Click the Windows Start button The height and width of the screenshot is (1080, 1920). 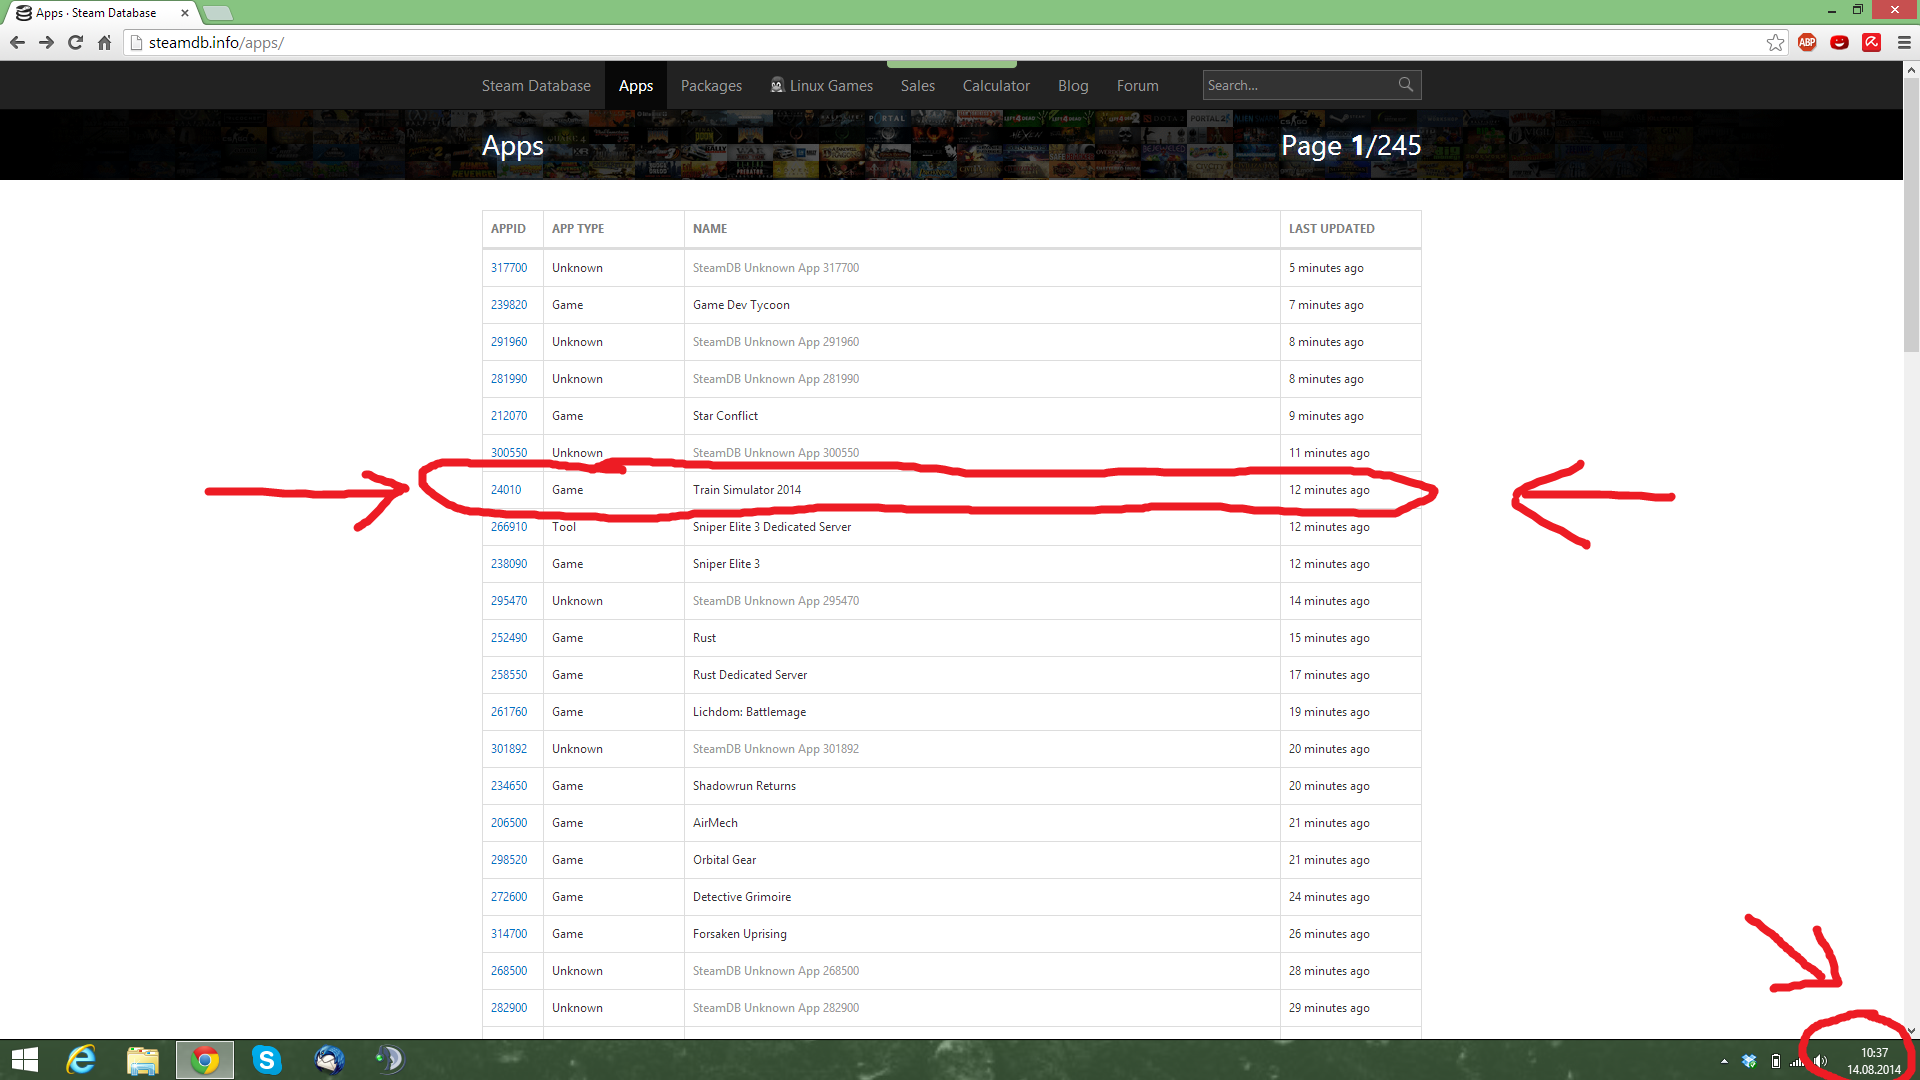coord(24,1059)
